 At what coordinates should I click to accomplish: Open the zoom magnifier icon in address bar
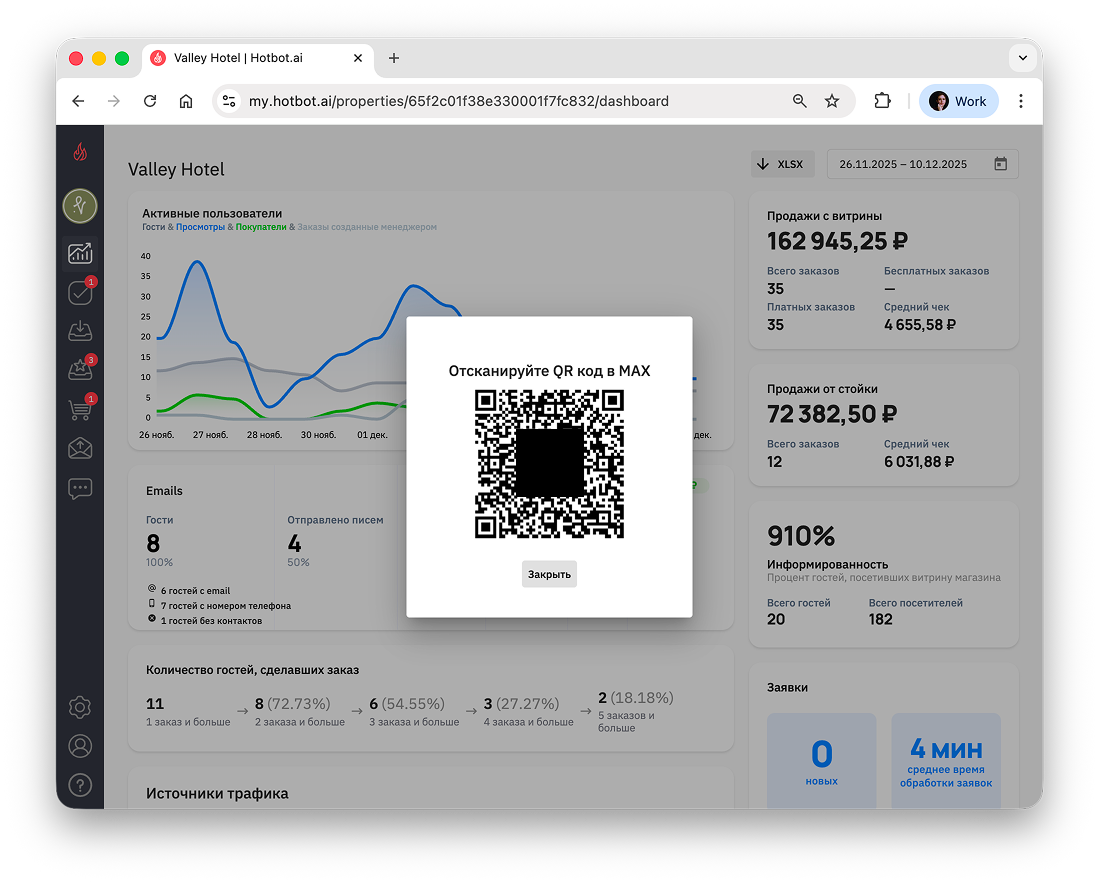click(800, 101)
